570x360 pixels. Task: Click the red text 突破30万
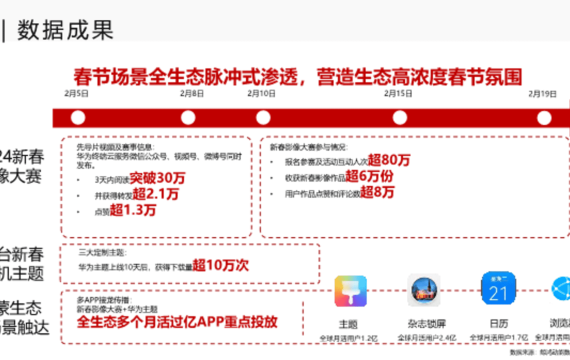click(157, 178)
